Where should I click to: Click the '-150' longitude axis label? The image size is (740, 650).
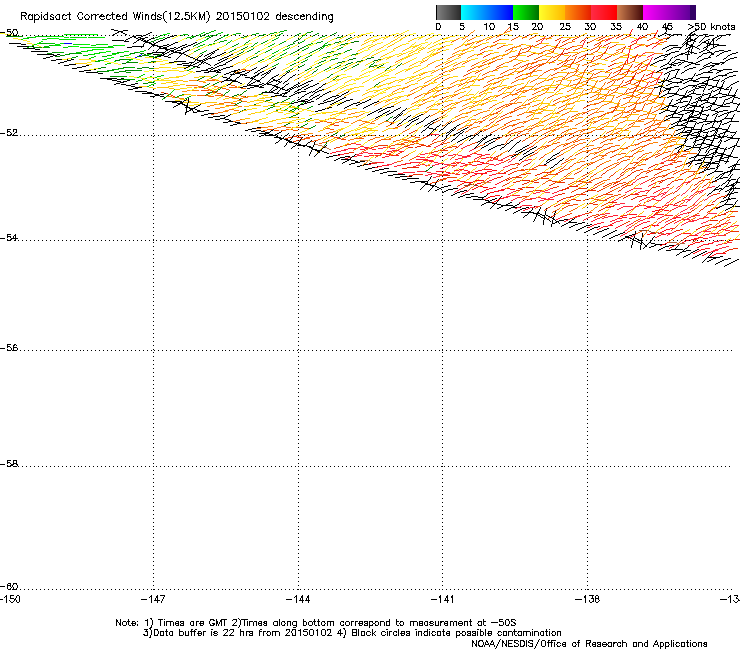[10, 599]
